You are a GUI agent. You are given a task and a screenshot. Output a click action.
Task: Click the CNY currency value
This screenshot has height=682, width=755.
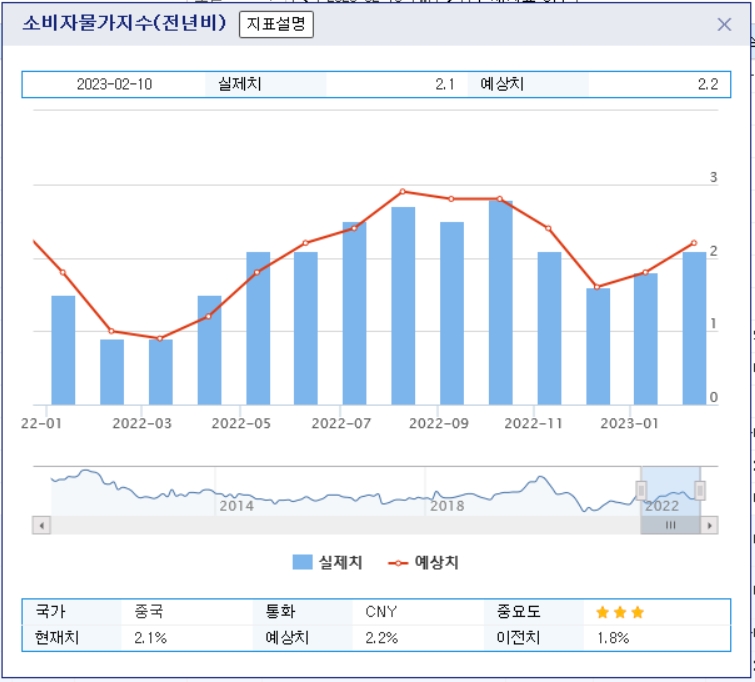(381, 612)
